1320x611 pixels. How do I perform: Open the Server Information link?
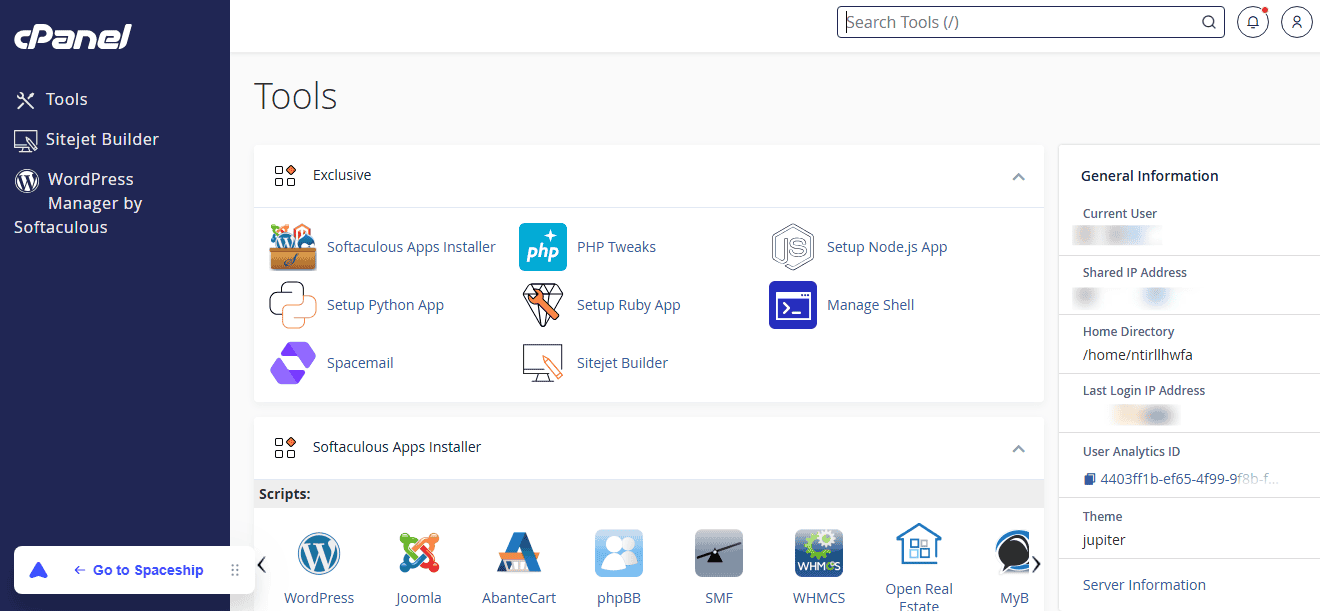click(x=1144, y=585)
